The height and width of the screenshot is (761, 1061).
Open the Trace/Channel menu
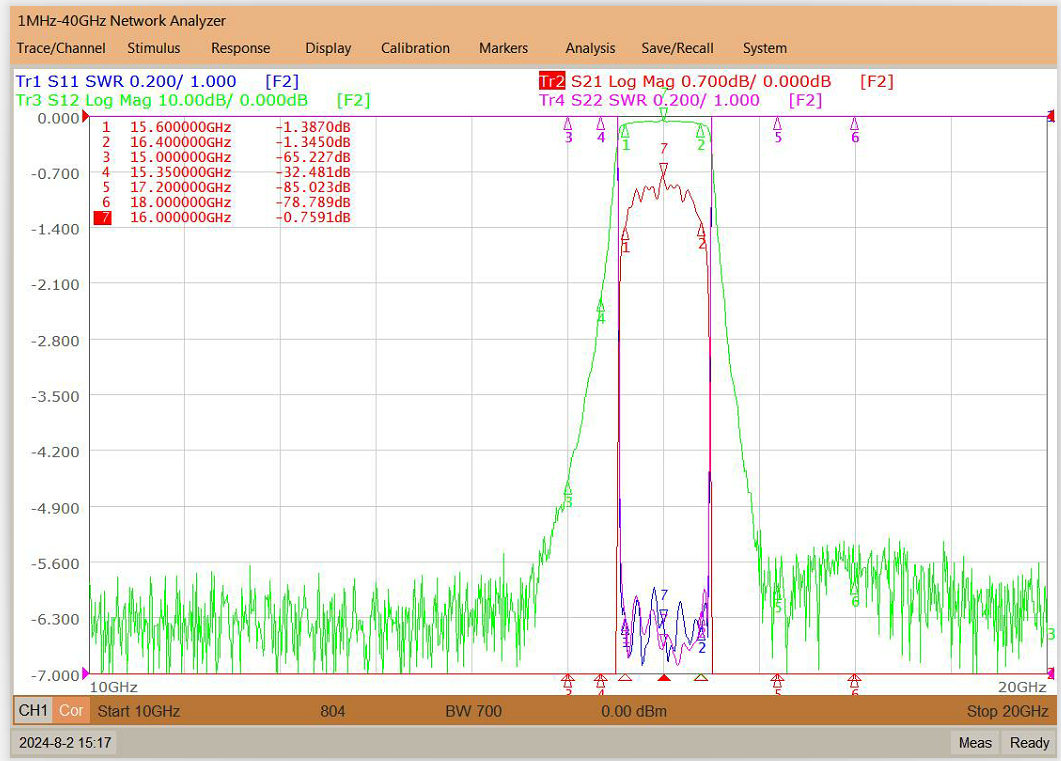point(61,48)
